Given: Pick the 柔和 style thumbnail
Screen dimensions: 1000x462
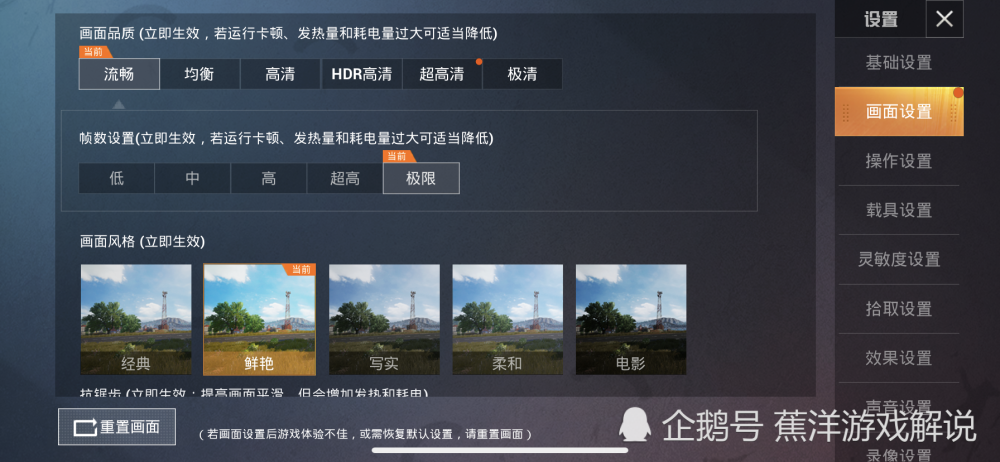Looking at the screenshot, I should 508,320.
